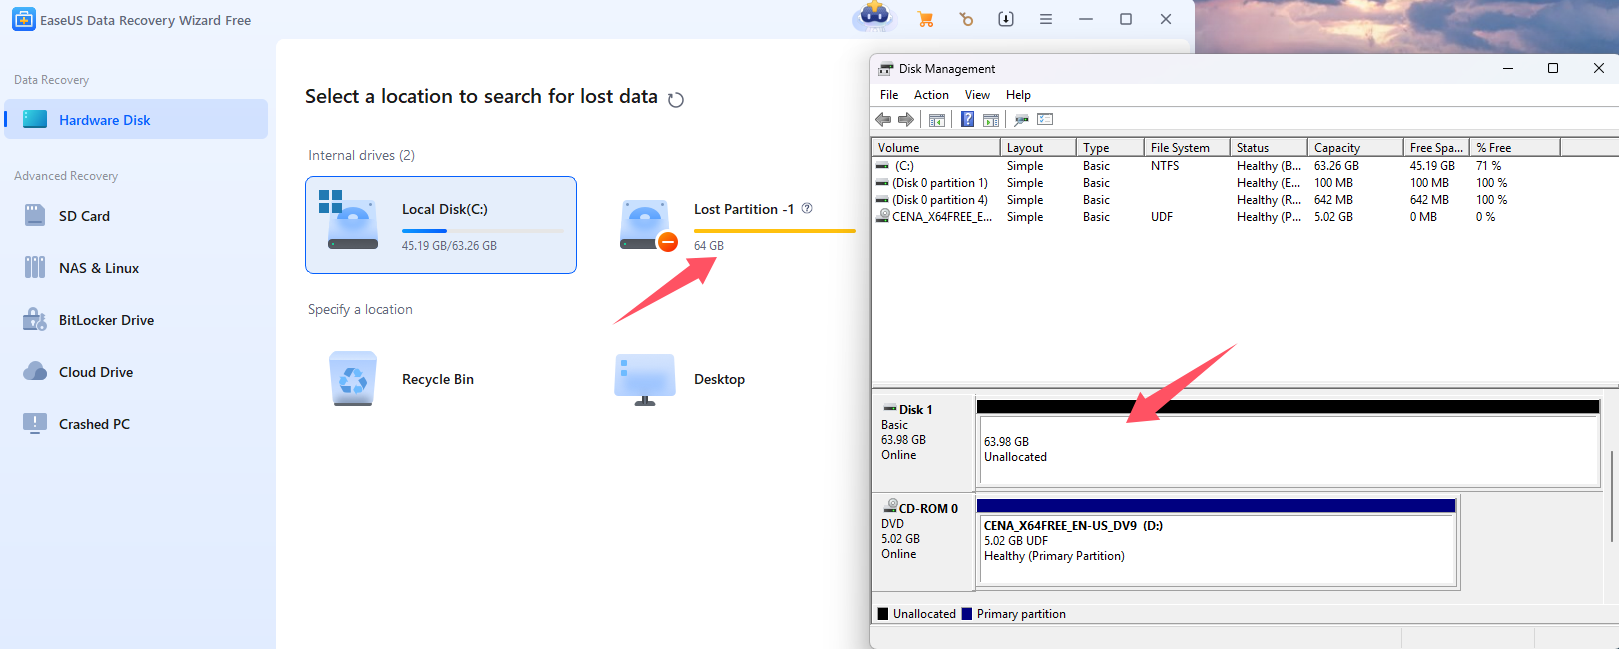Click the Unallocated black legend swatch
1619x649 pixels.
point(883,614)
